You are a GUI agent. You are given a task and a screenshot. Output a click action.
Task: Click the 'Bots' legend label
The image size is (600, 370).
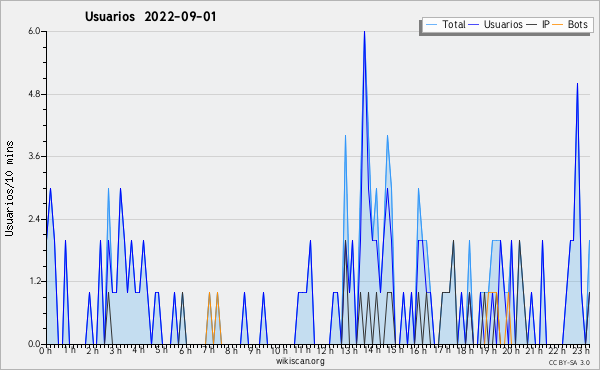pos(577,24)
